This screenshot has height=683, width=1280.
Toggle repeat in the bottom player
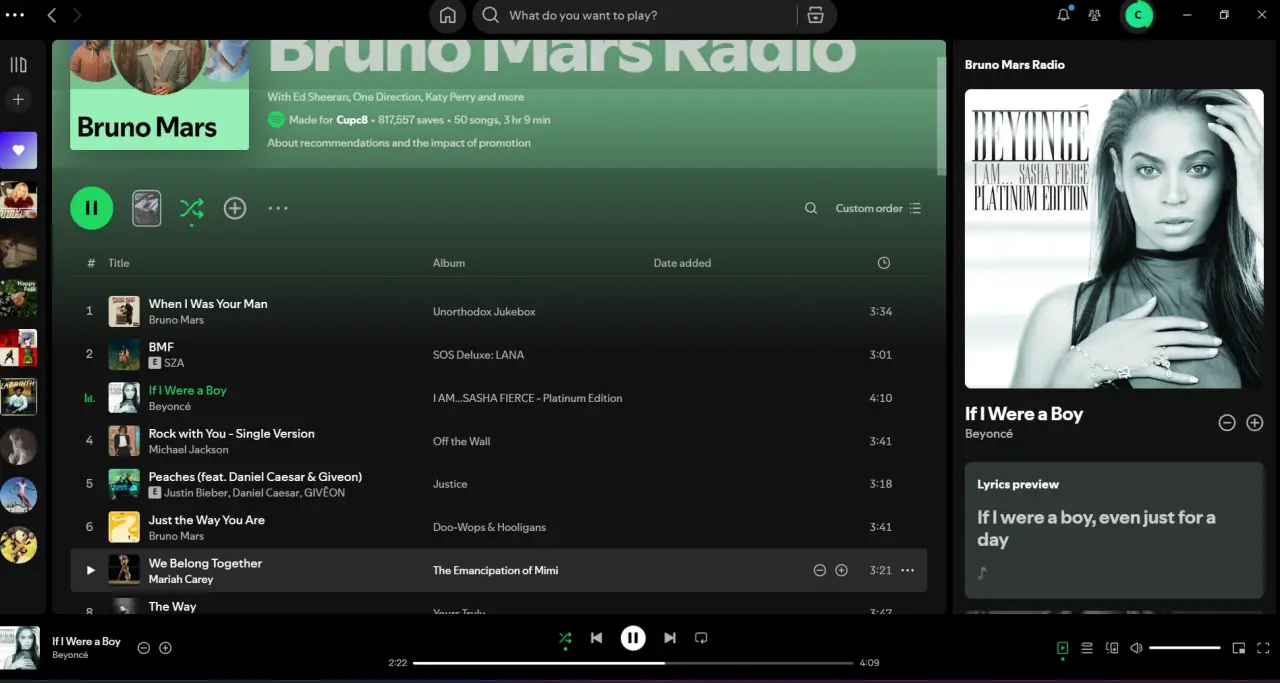point(701,638)
